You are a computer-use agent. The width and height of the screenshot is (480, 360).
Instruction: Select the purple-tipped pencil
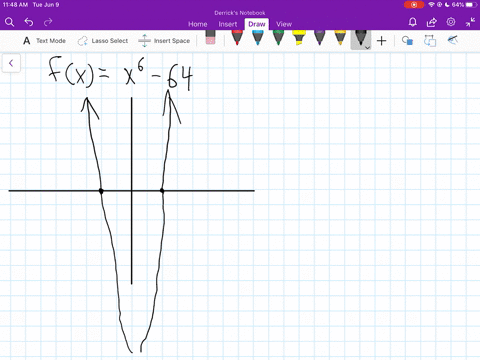(319, 37)
